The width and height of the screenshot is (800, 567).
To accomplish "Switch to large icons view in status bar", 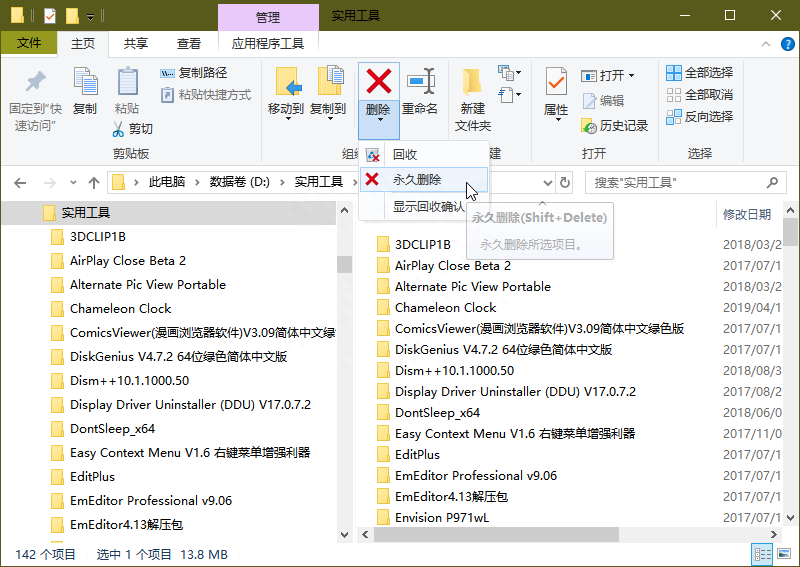I will (784, 554).
